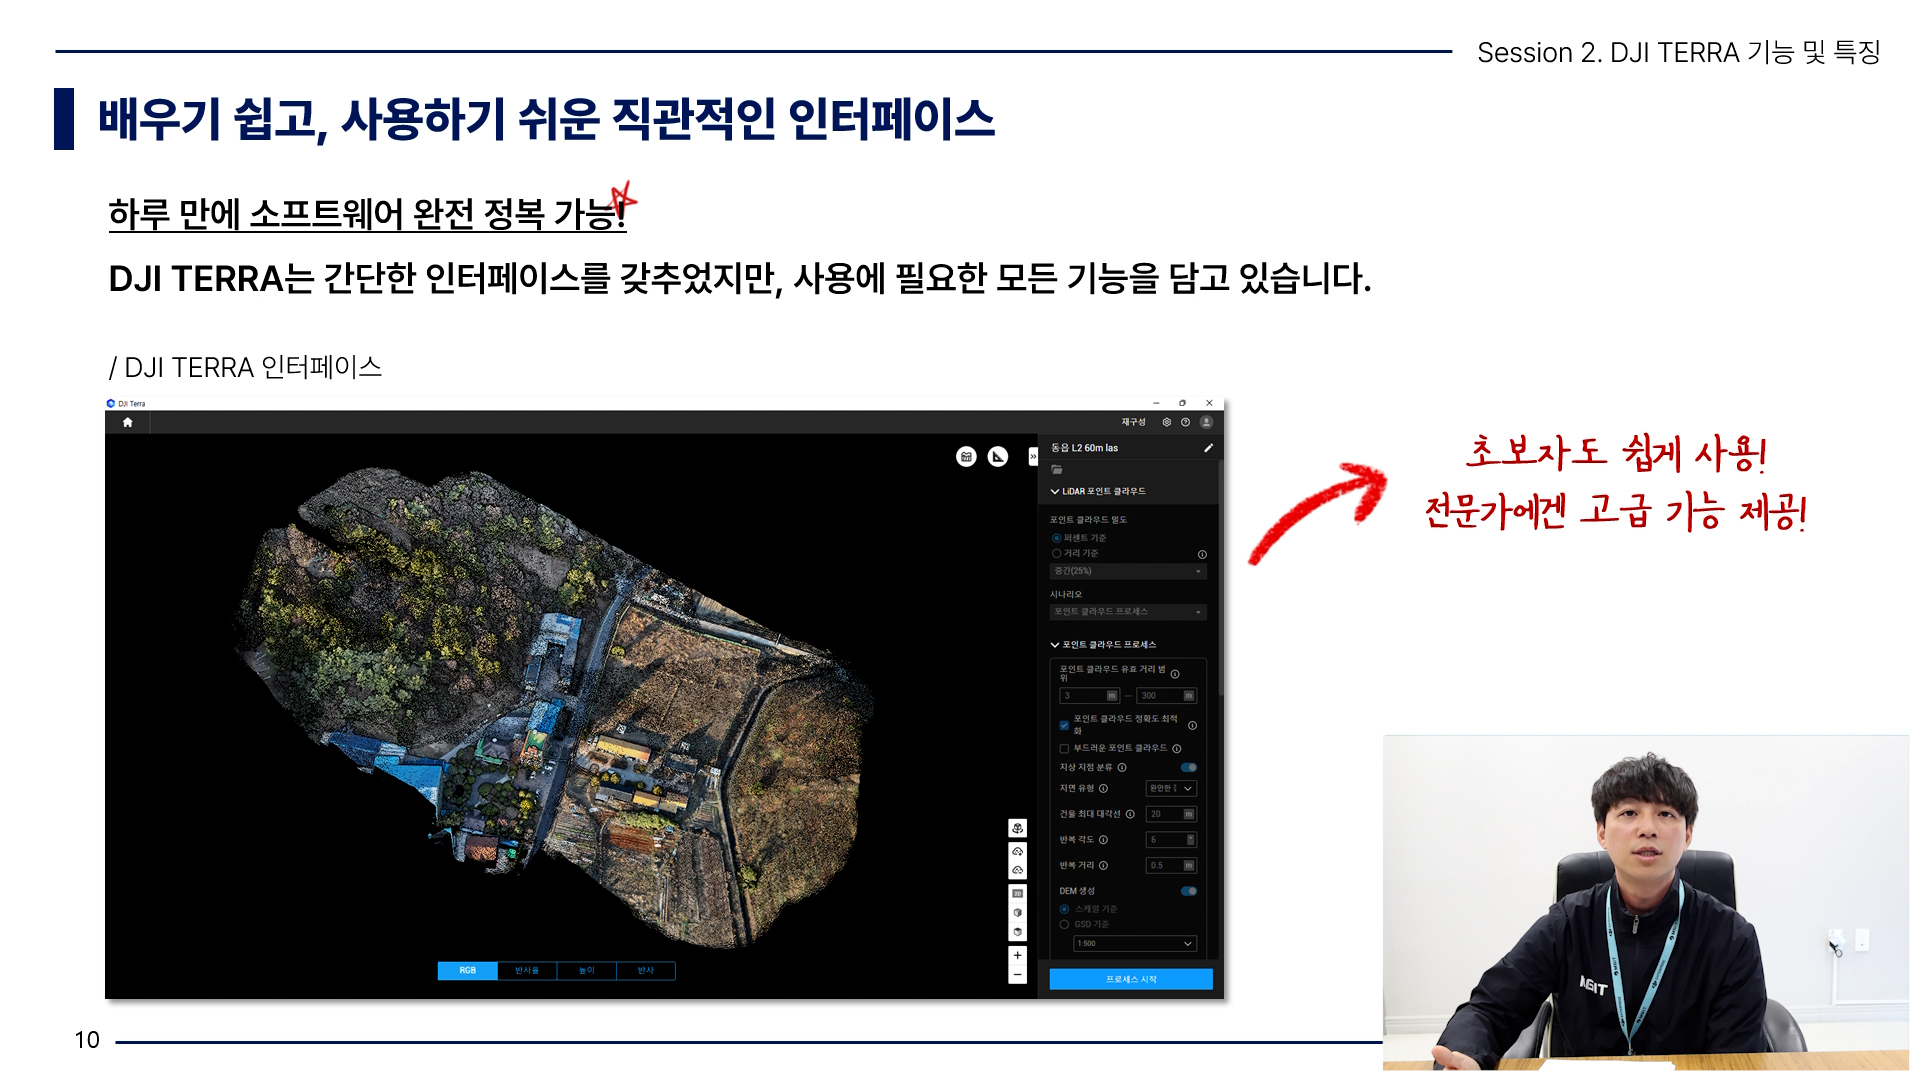Collapse the LiDAR 포인트 클라우드 section

point(1055,492)
